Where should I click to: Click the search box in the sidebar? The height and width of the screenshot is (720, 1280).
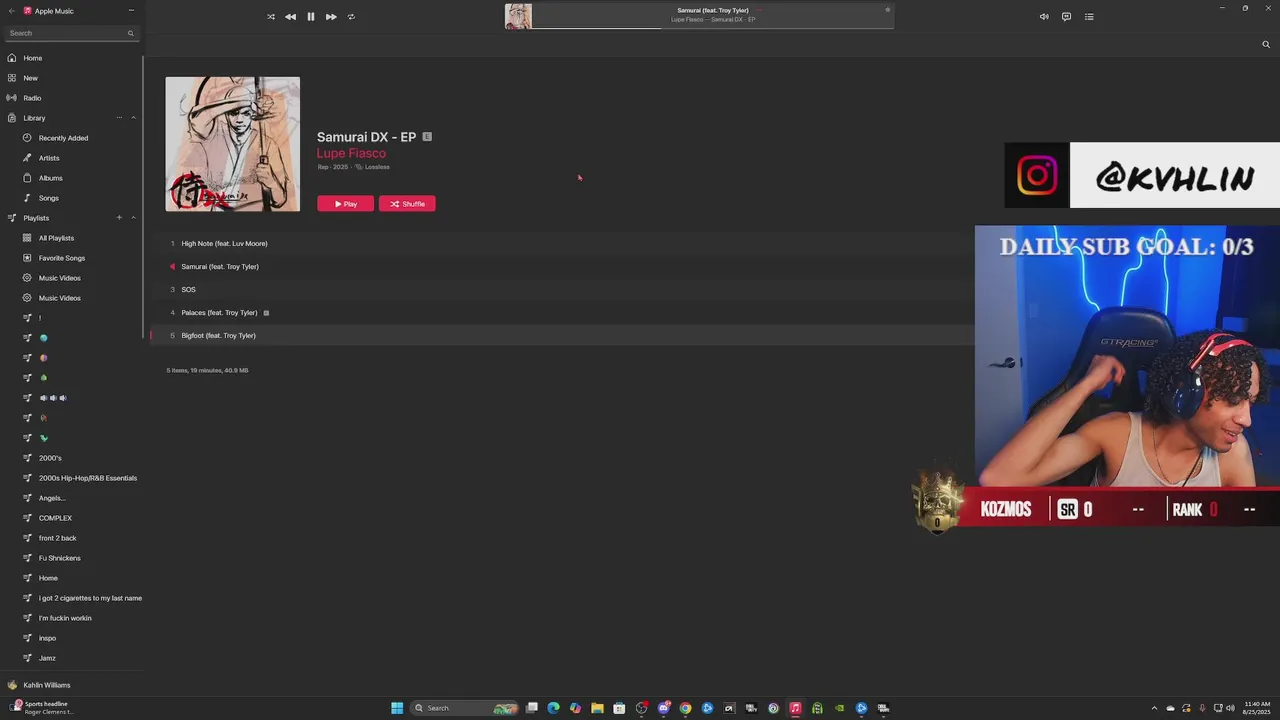(70, 33)
